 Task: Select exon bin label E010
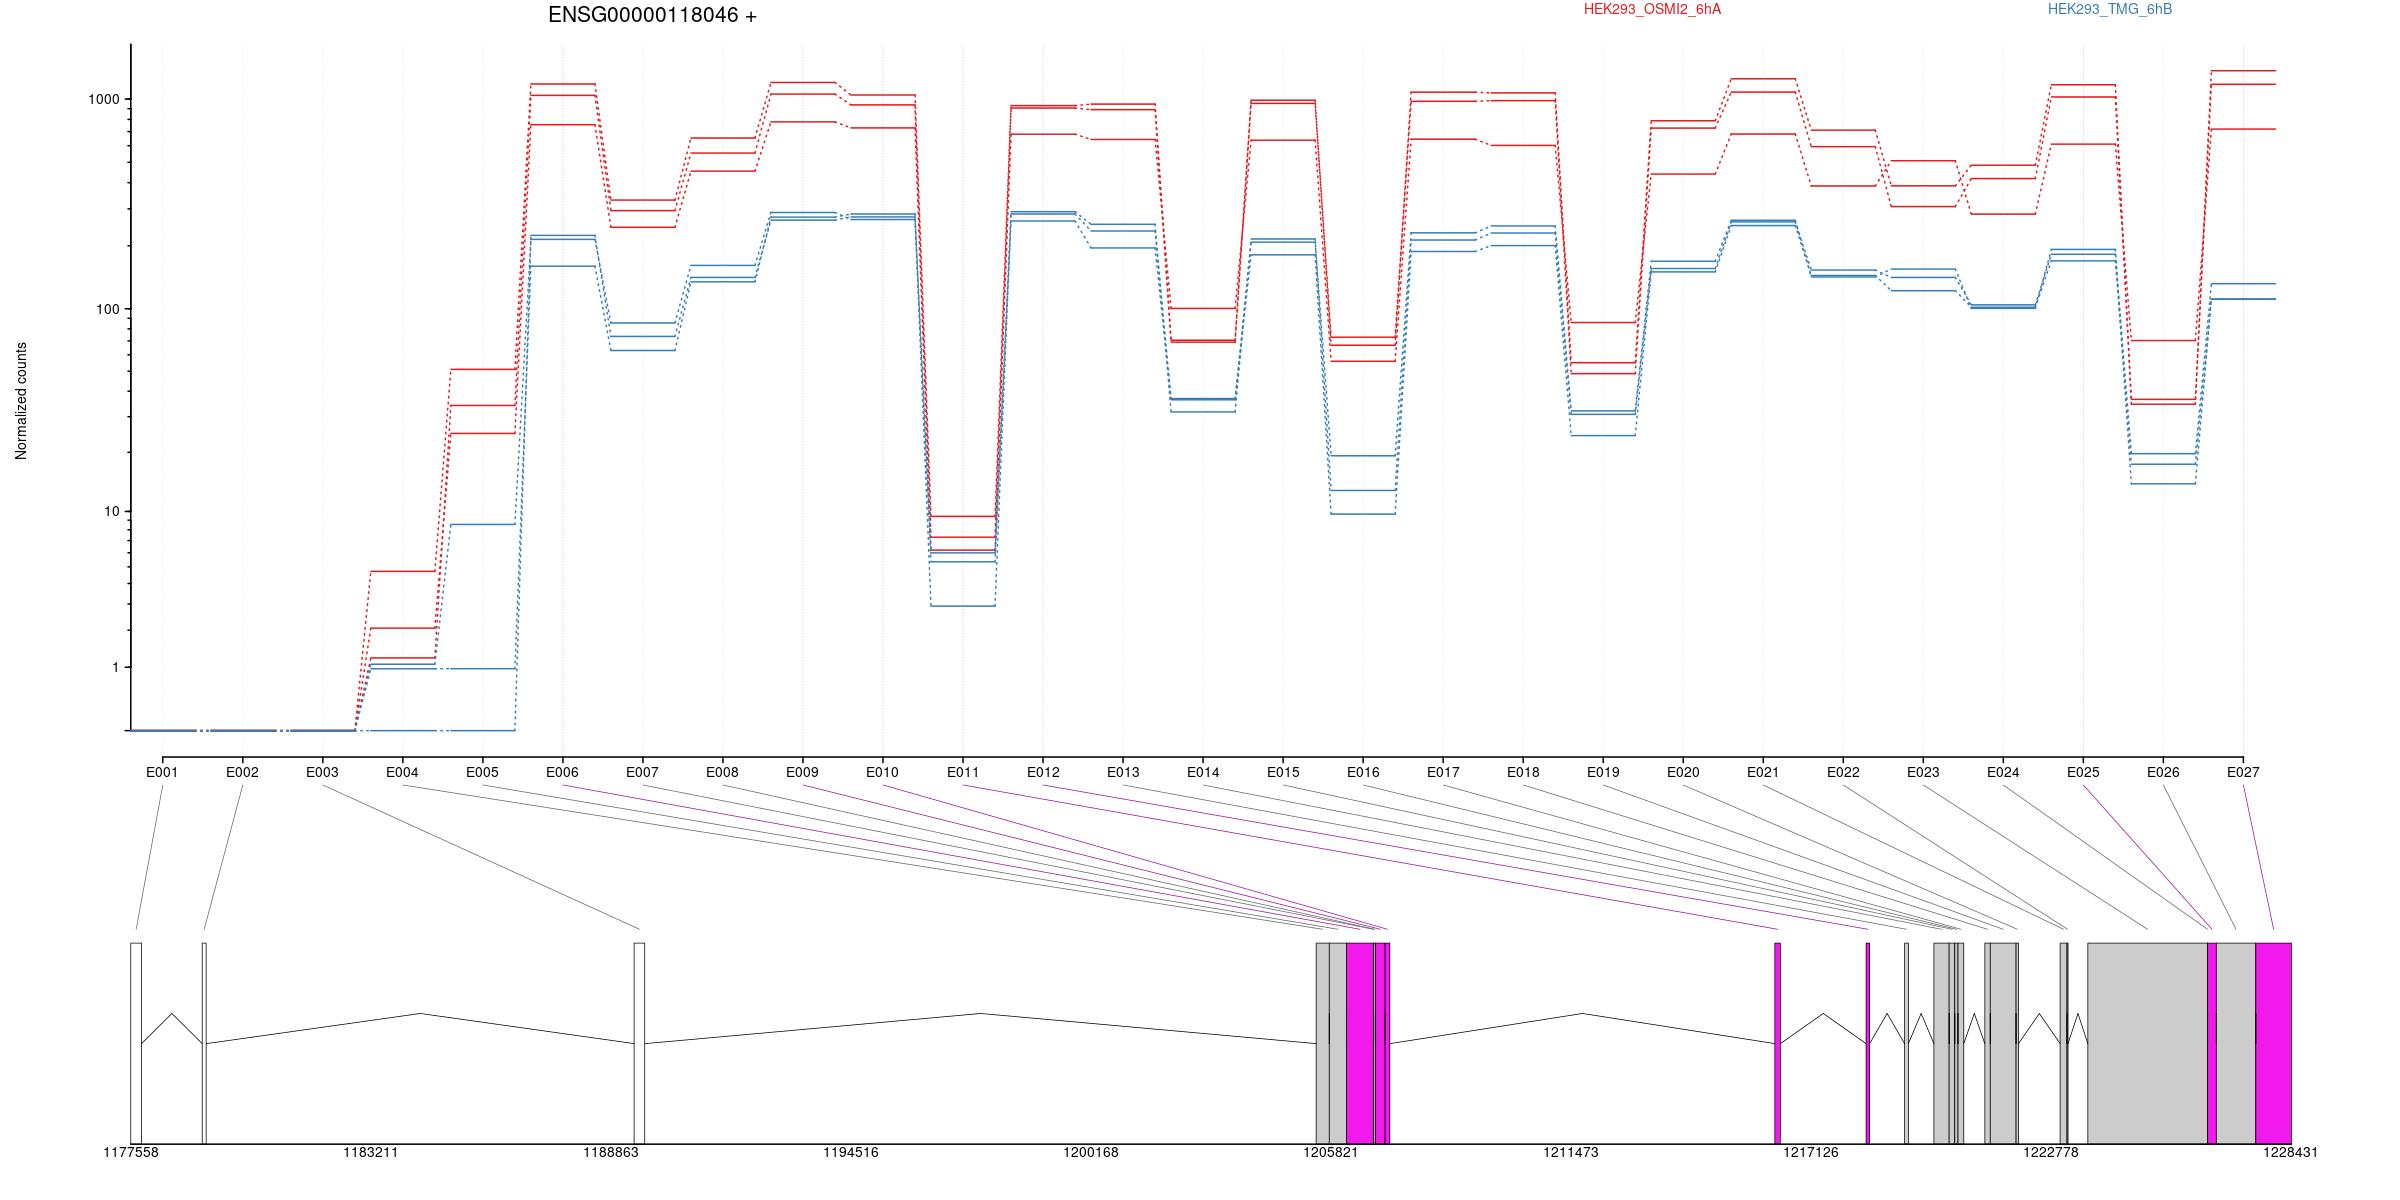tap(882, 772)
